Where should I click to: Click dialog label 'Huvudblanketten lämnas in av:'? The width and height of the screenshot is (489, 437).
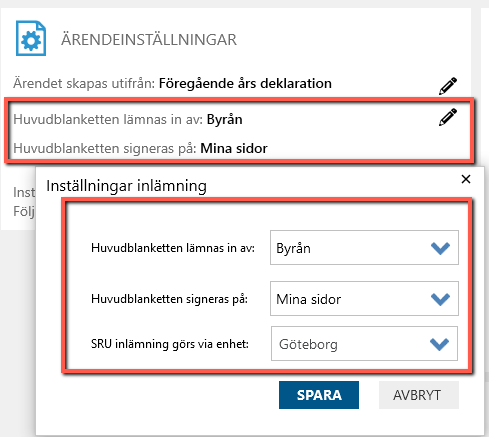173,248
